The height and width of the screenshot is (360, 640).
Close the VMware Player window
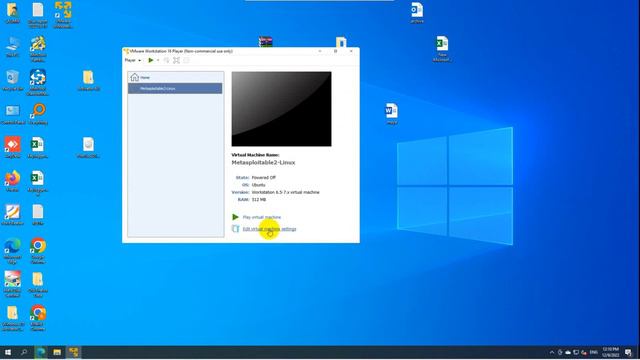point(351,51)
